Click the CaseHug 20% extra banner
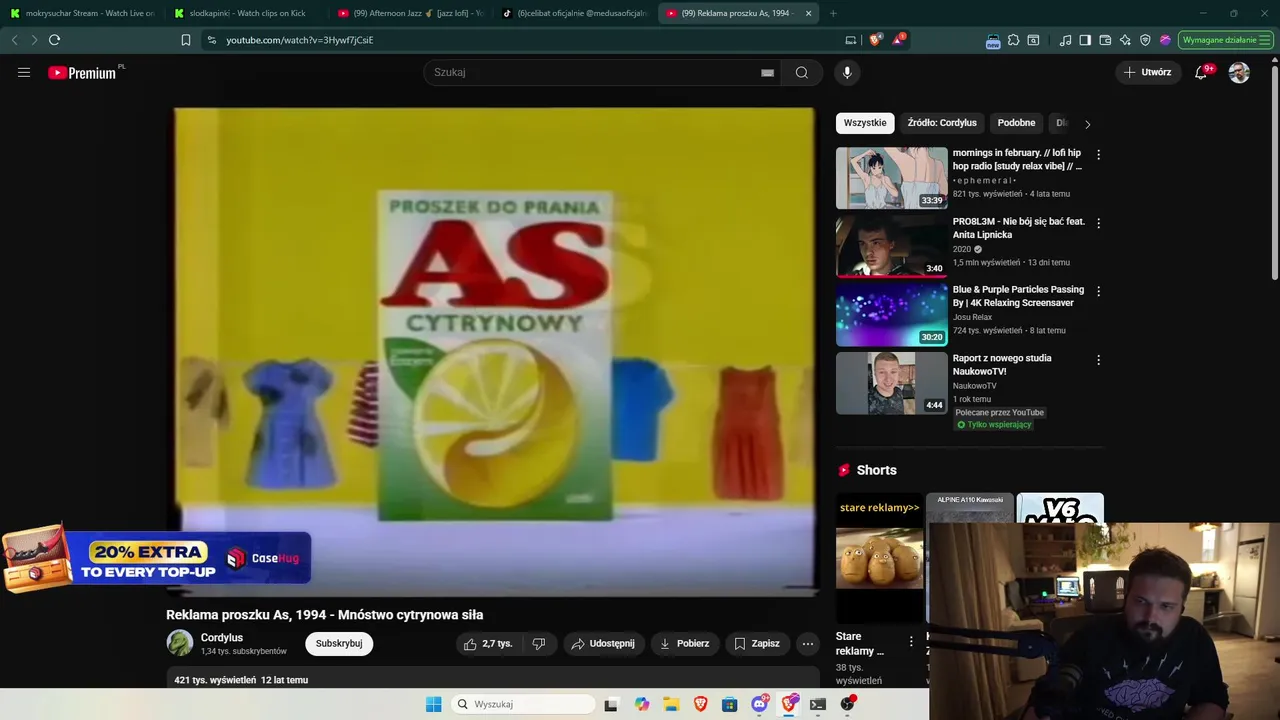The height and width of the screenshot is (720, 1280). coord(156,558)
